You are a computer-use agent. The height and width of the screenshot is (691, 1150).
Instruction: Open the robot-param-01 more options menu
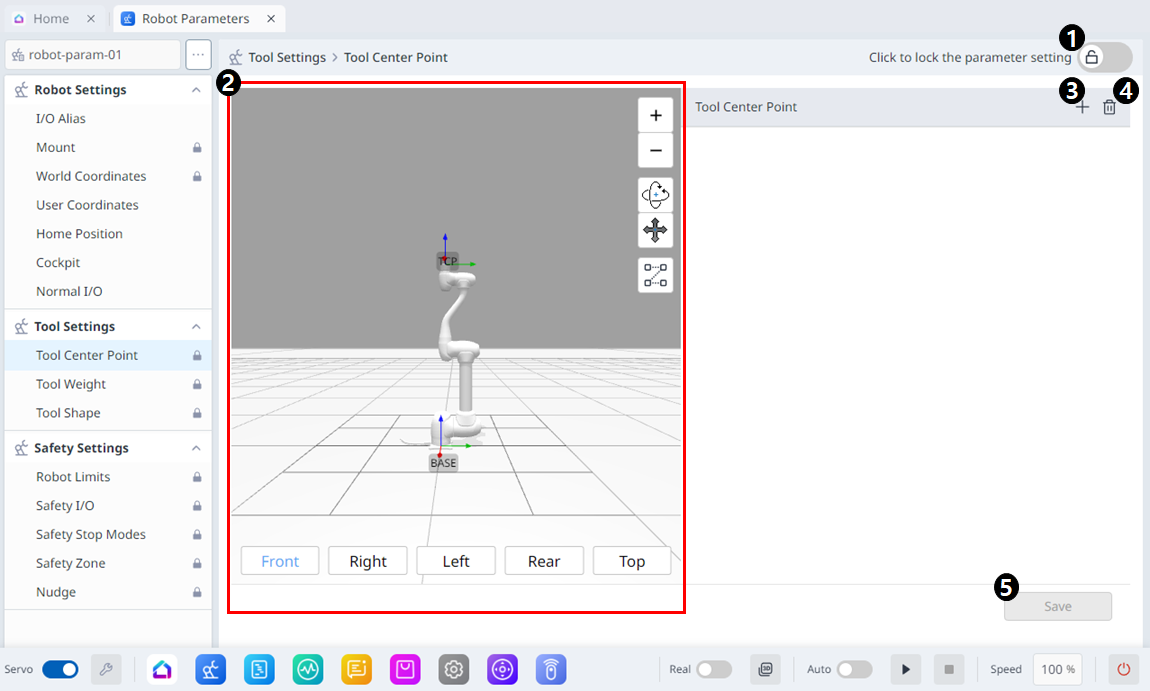pos(198,55)
